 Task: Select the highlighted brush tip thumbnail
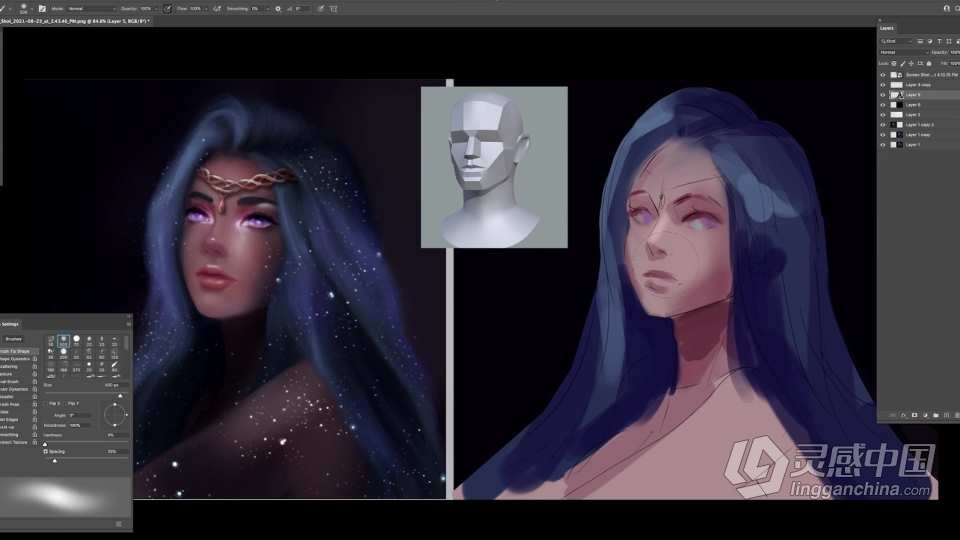coord(63,342)
